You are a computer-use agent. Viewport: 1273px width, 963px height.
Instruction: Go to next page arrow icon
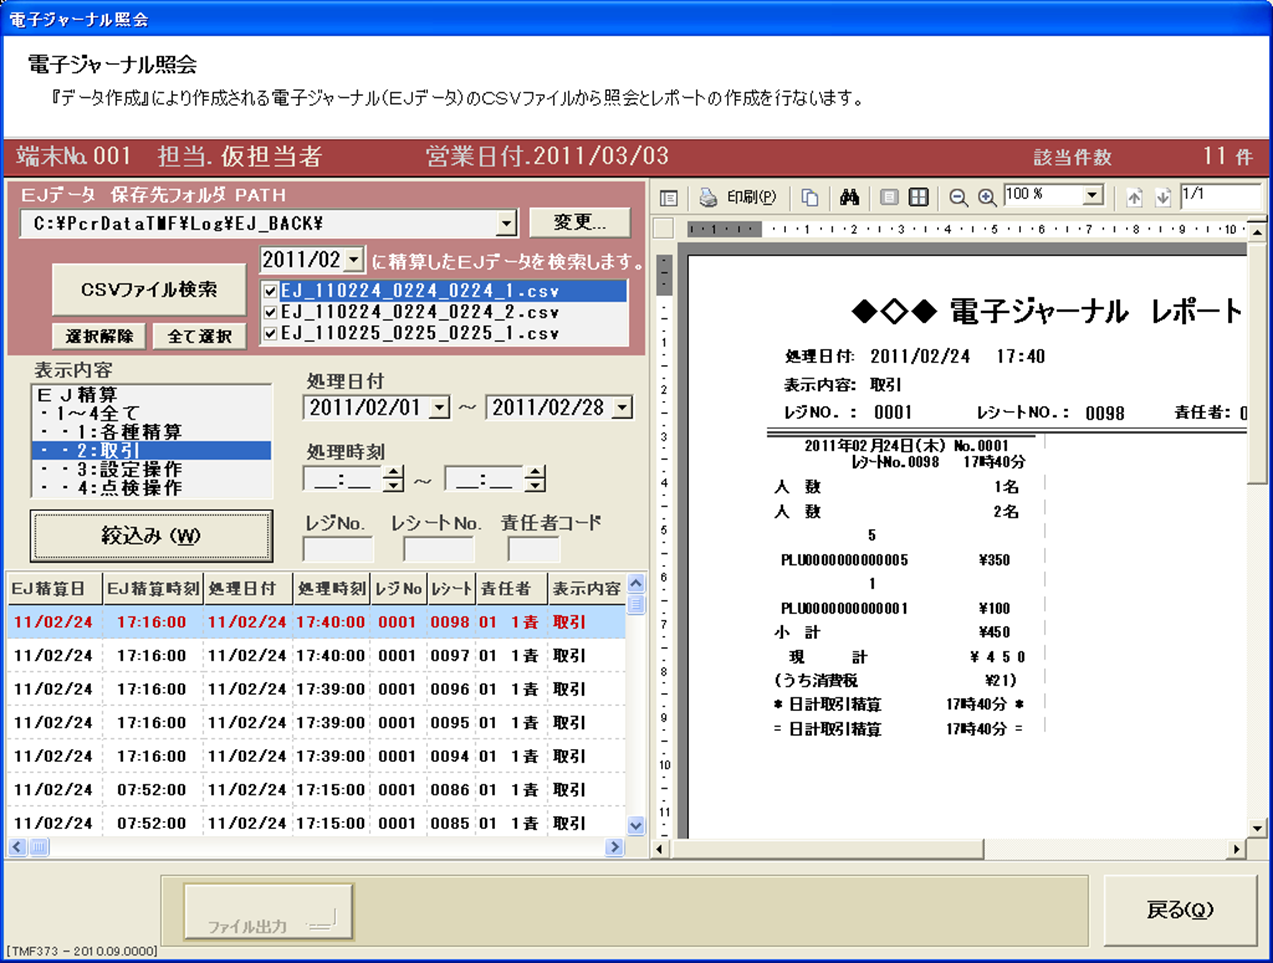(1163, 197)
